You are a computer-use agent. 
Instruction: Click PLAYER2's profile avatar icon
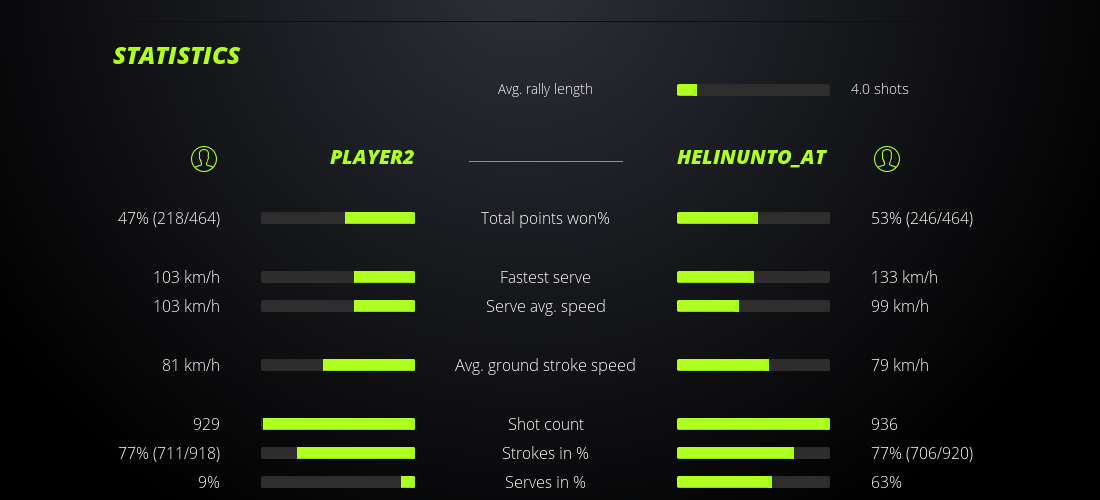(204, 158)
